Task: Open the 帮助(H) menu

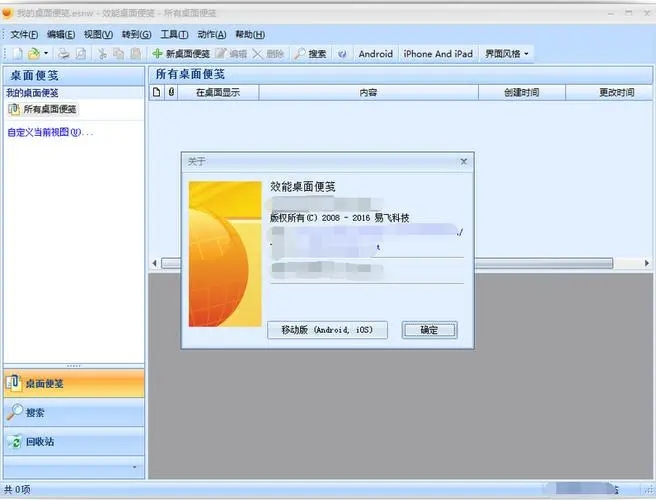Action: click(x=250, y=34)
